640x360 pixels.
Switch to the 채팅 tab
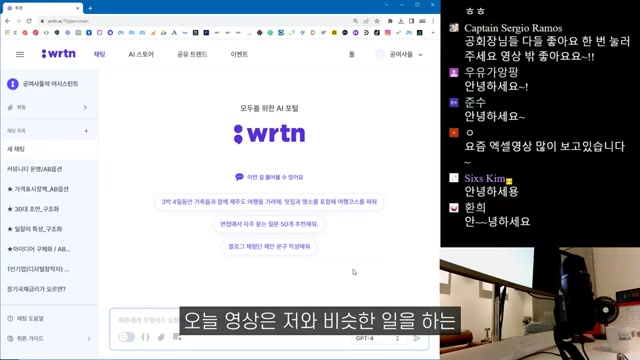click(100, 54)
